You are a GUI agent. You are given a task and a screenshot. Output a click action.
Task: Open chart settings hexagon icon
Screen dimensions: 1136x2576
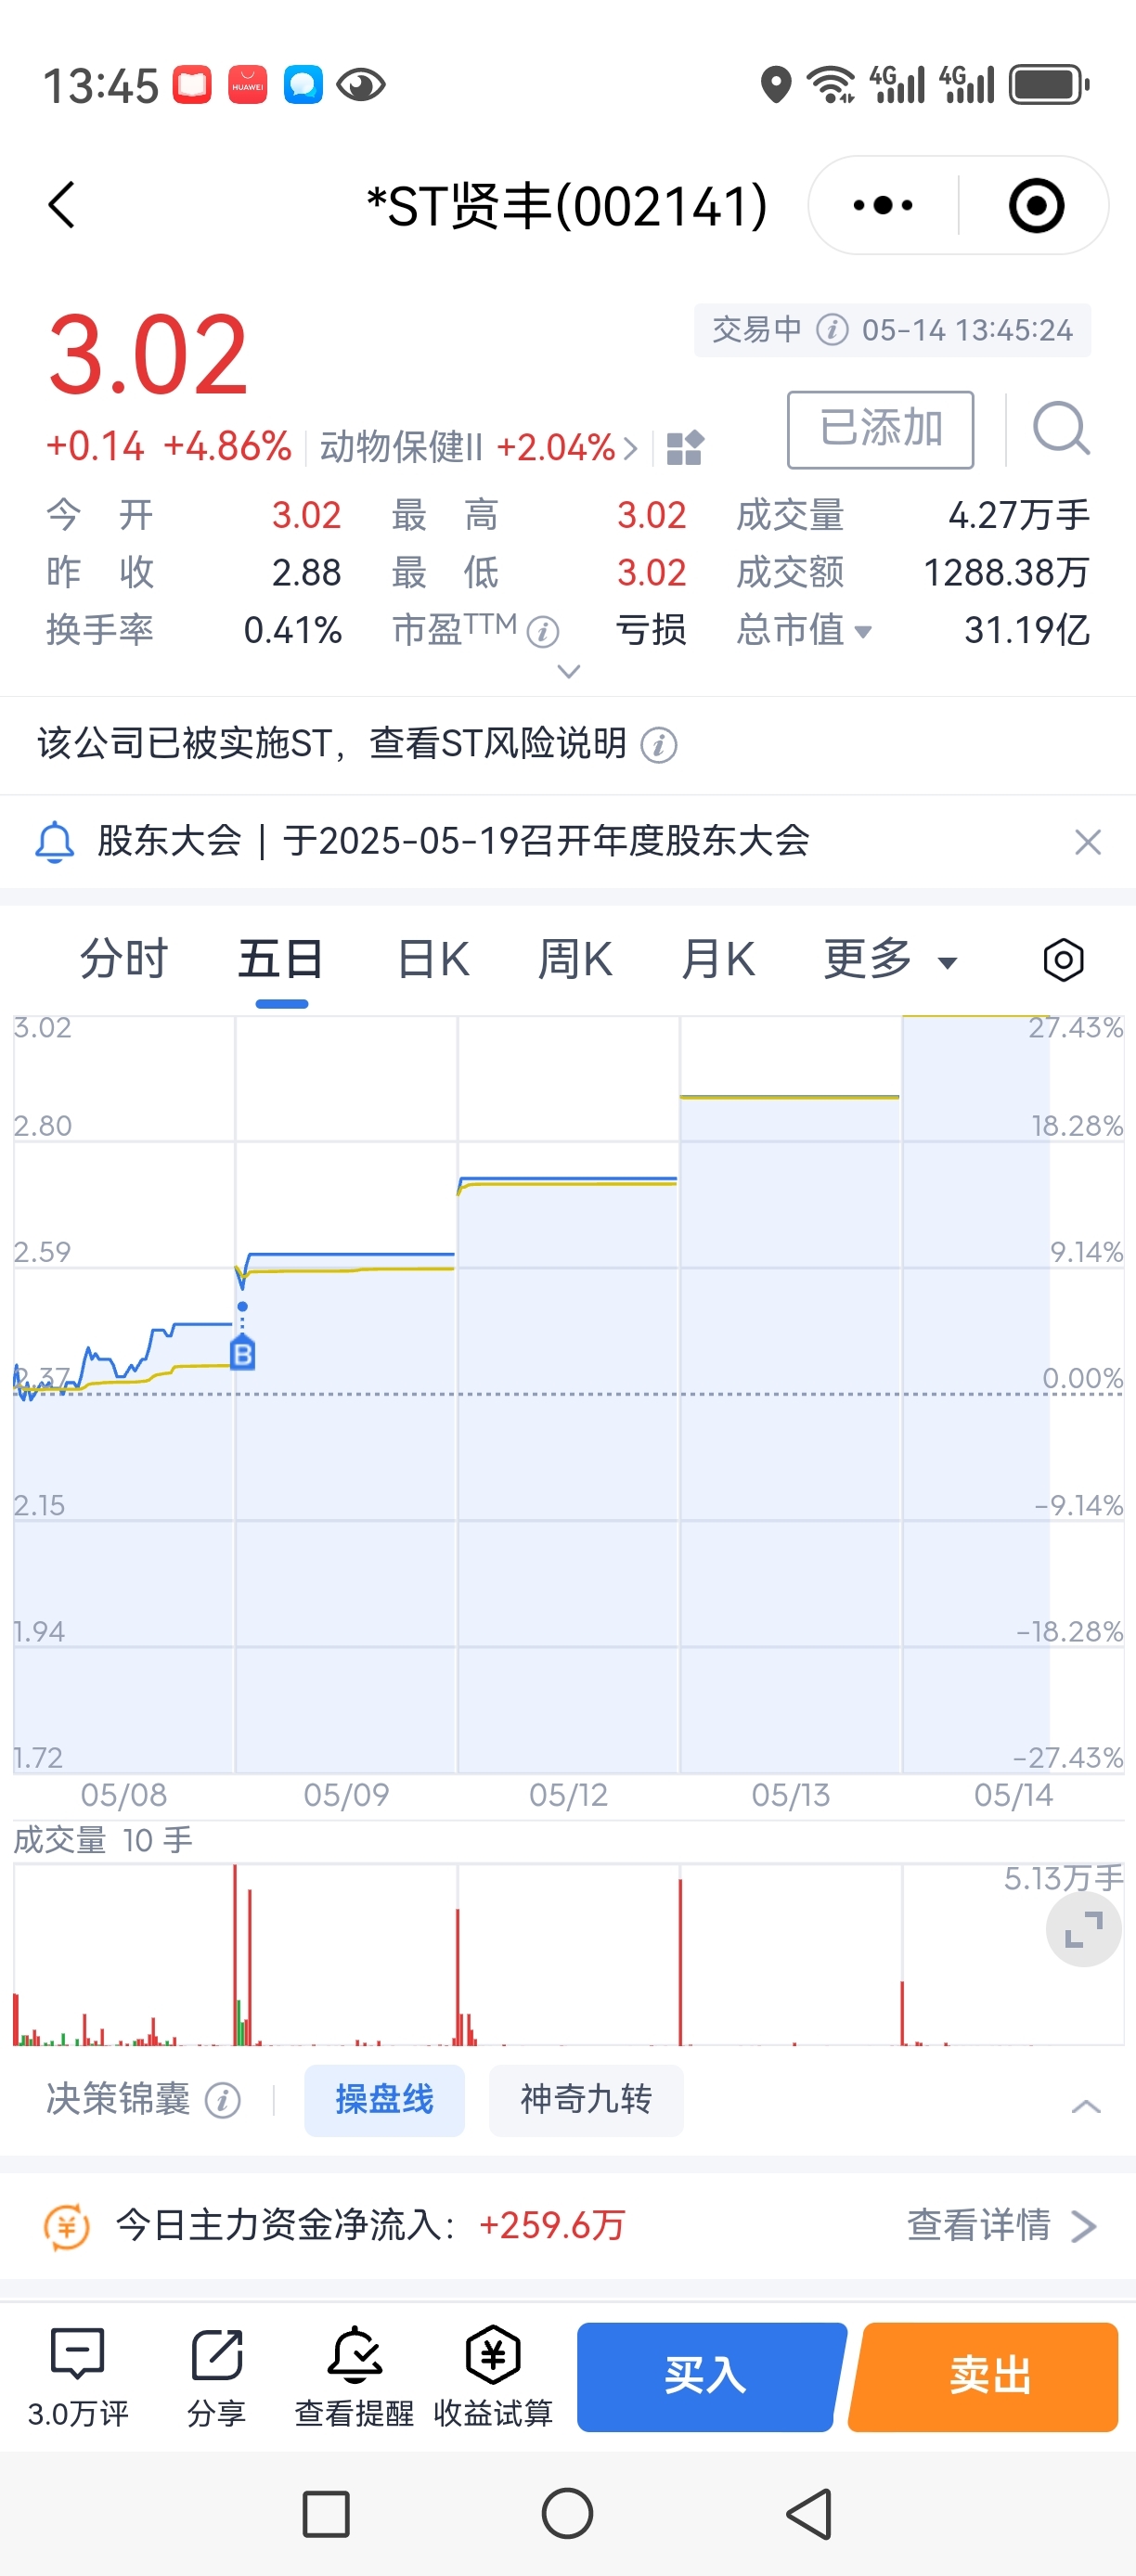[x=1063, y=960]
